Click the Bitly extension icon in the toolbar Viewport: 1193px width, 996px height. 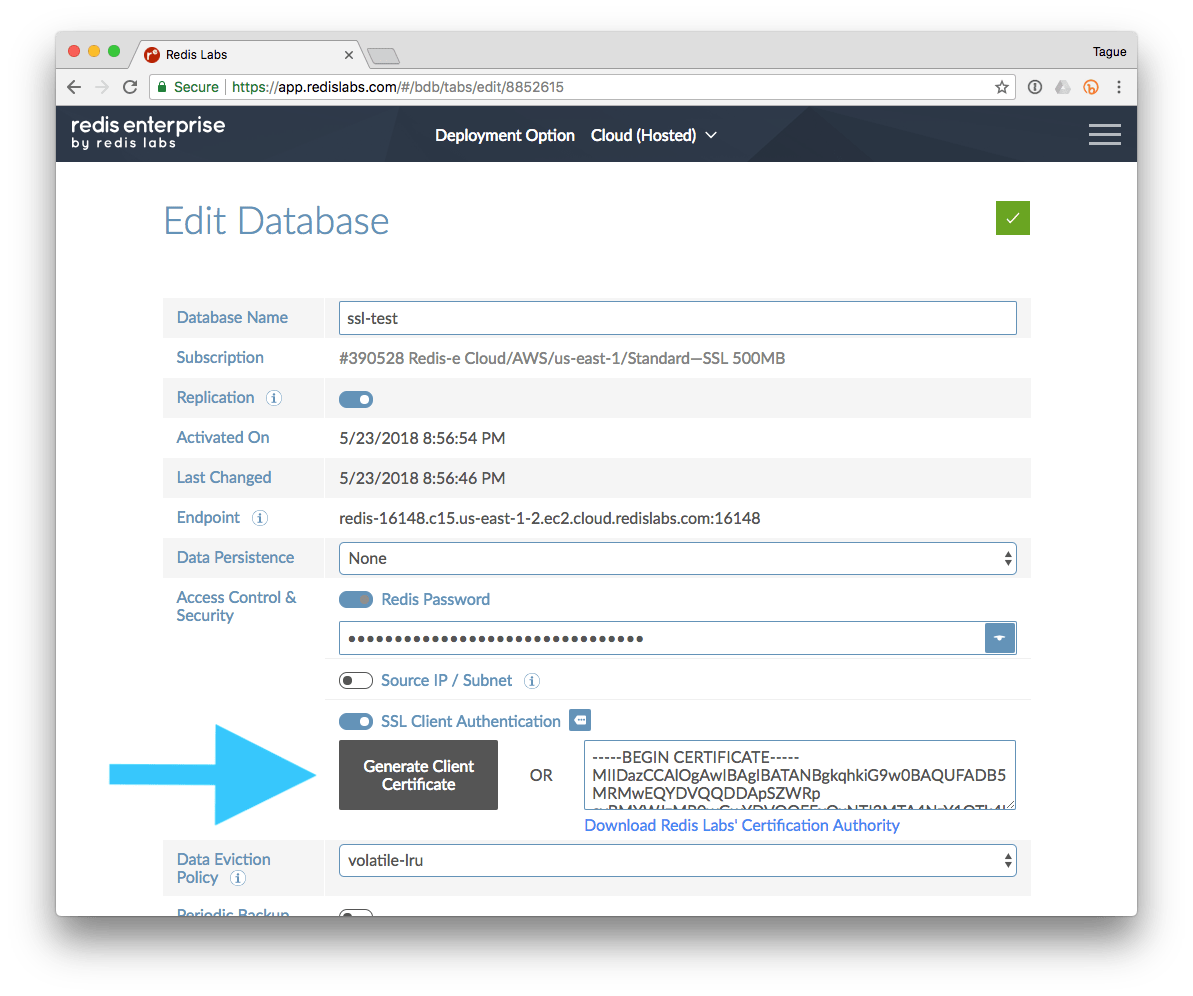pos(1090,87)
